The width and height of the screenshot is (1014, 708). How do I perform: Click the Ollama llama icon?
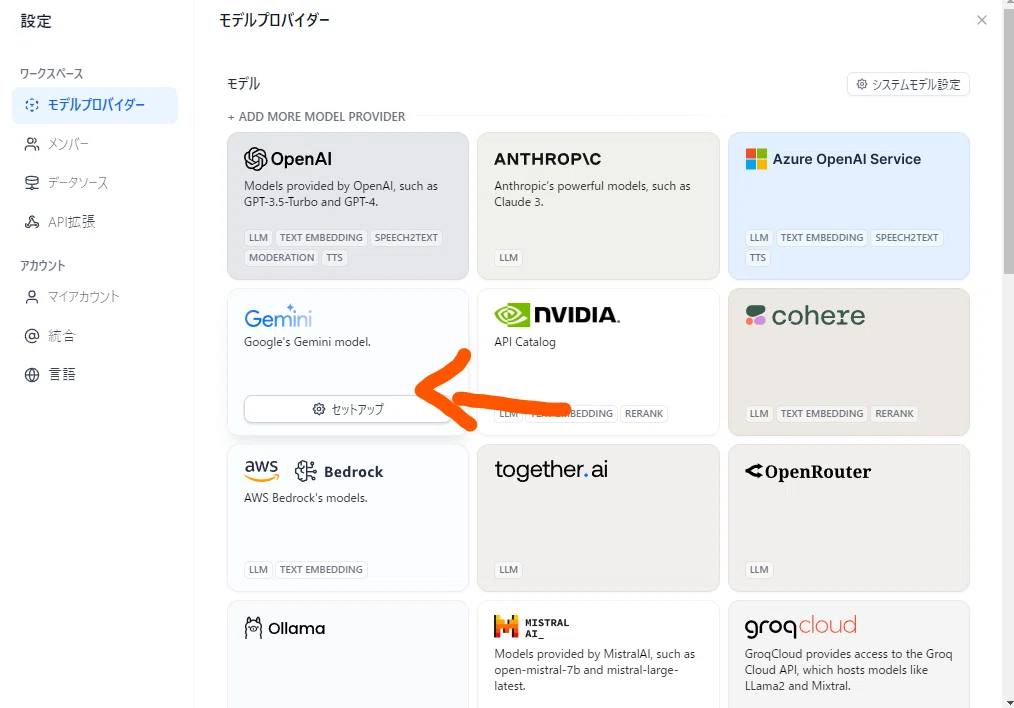[x=254, y=628]
